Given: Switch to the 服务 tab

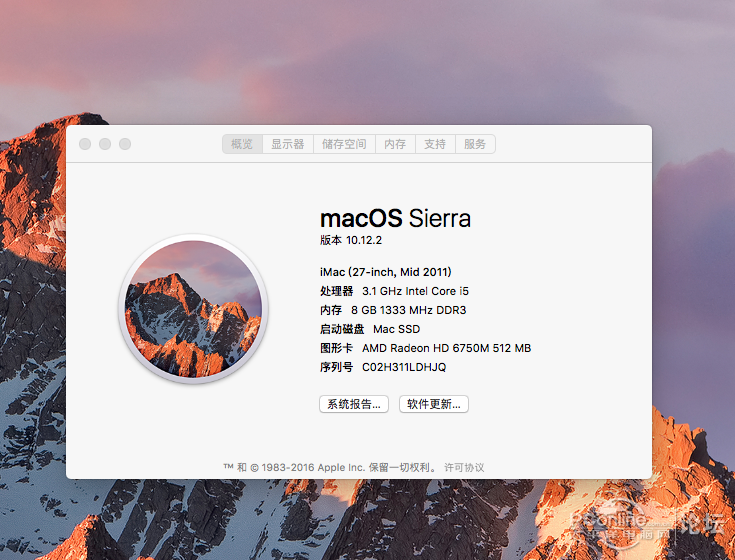Looking at the screenshot, I should coord(475,144).
